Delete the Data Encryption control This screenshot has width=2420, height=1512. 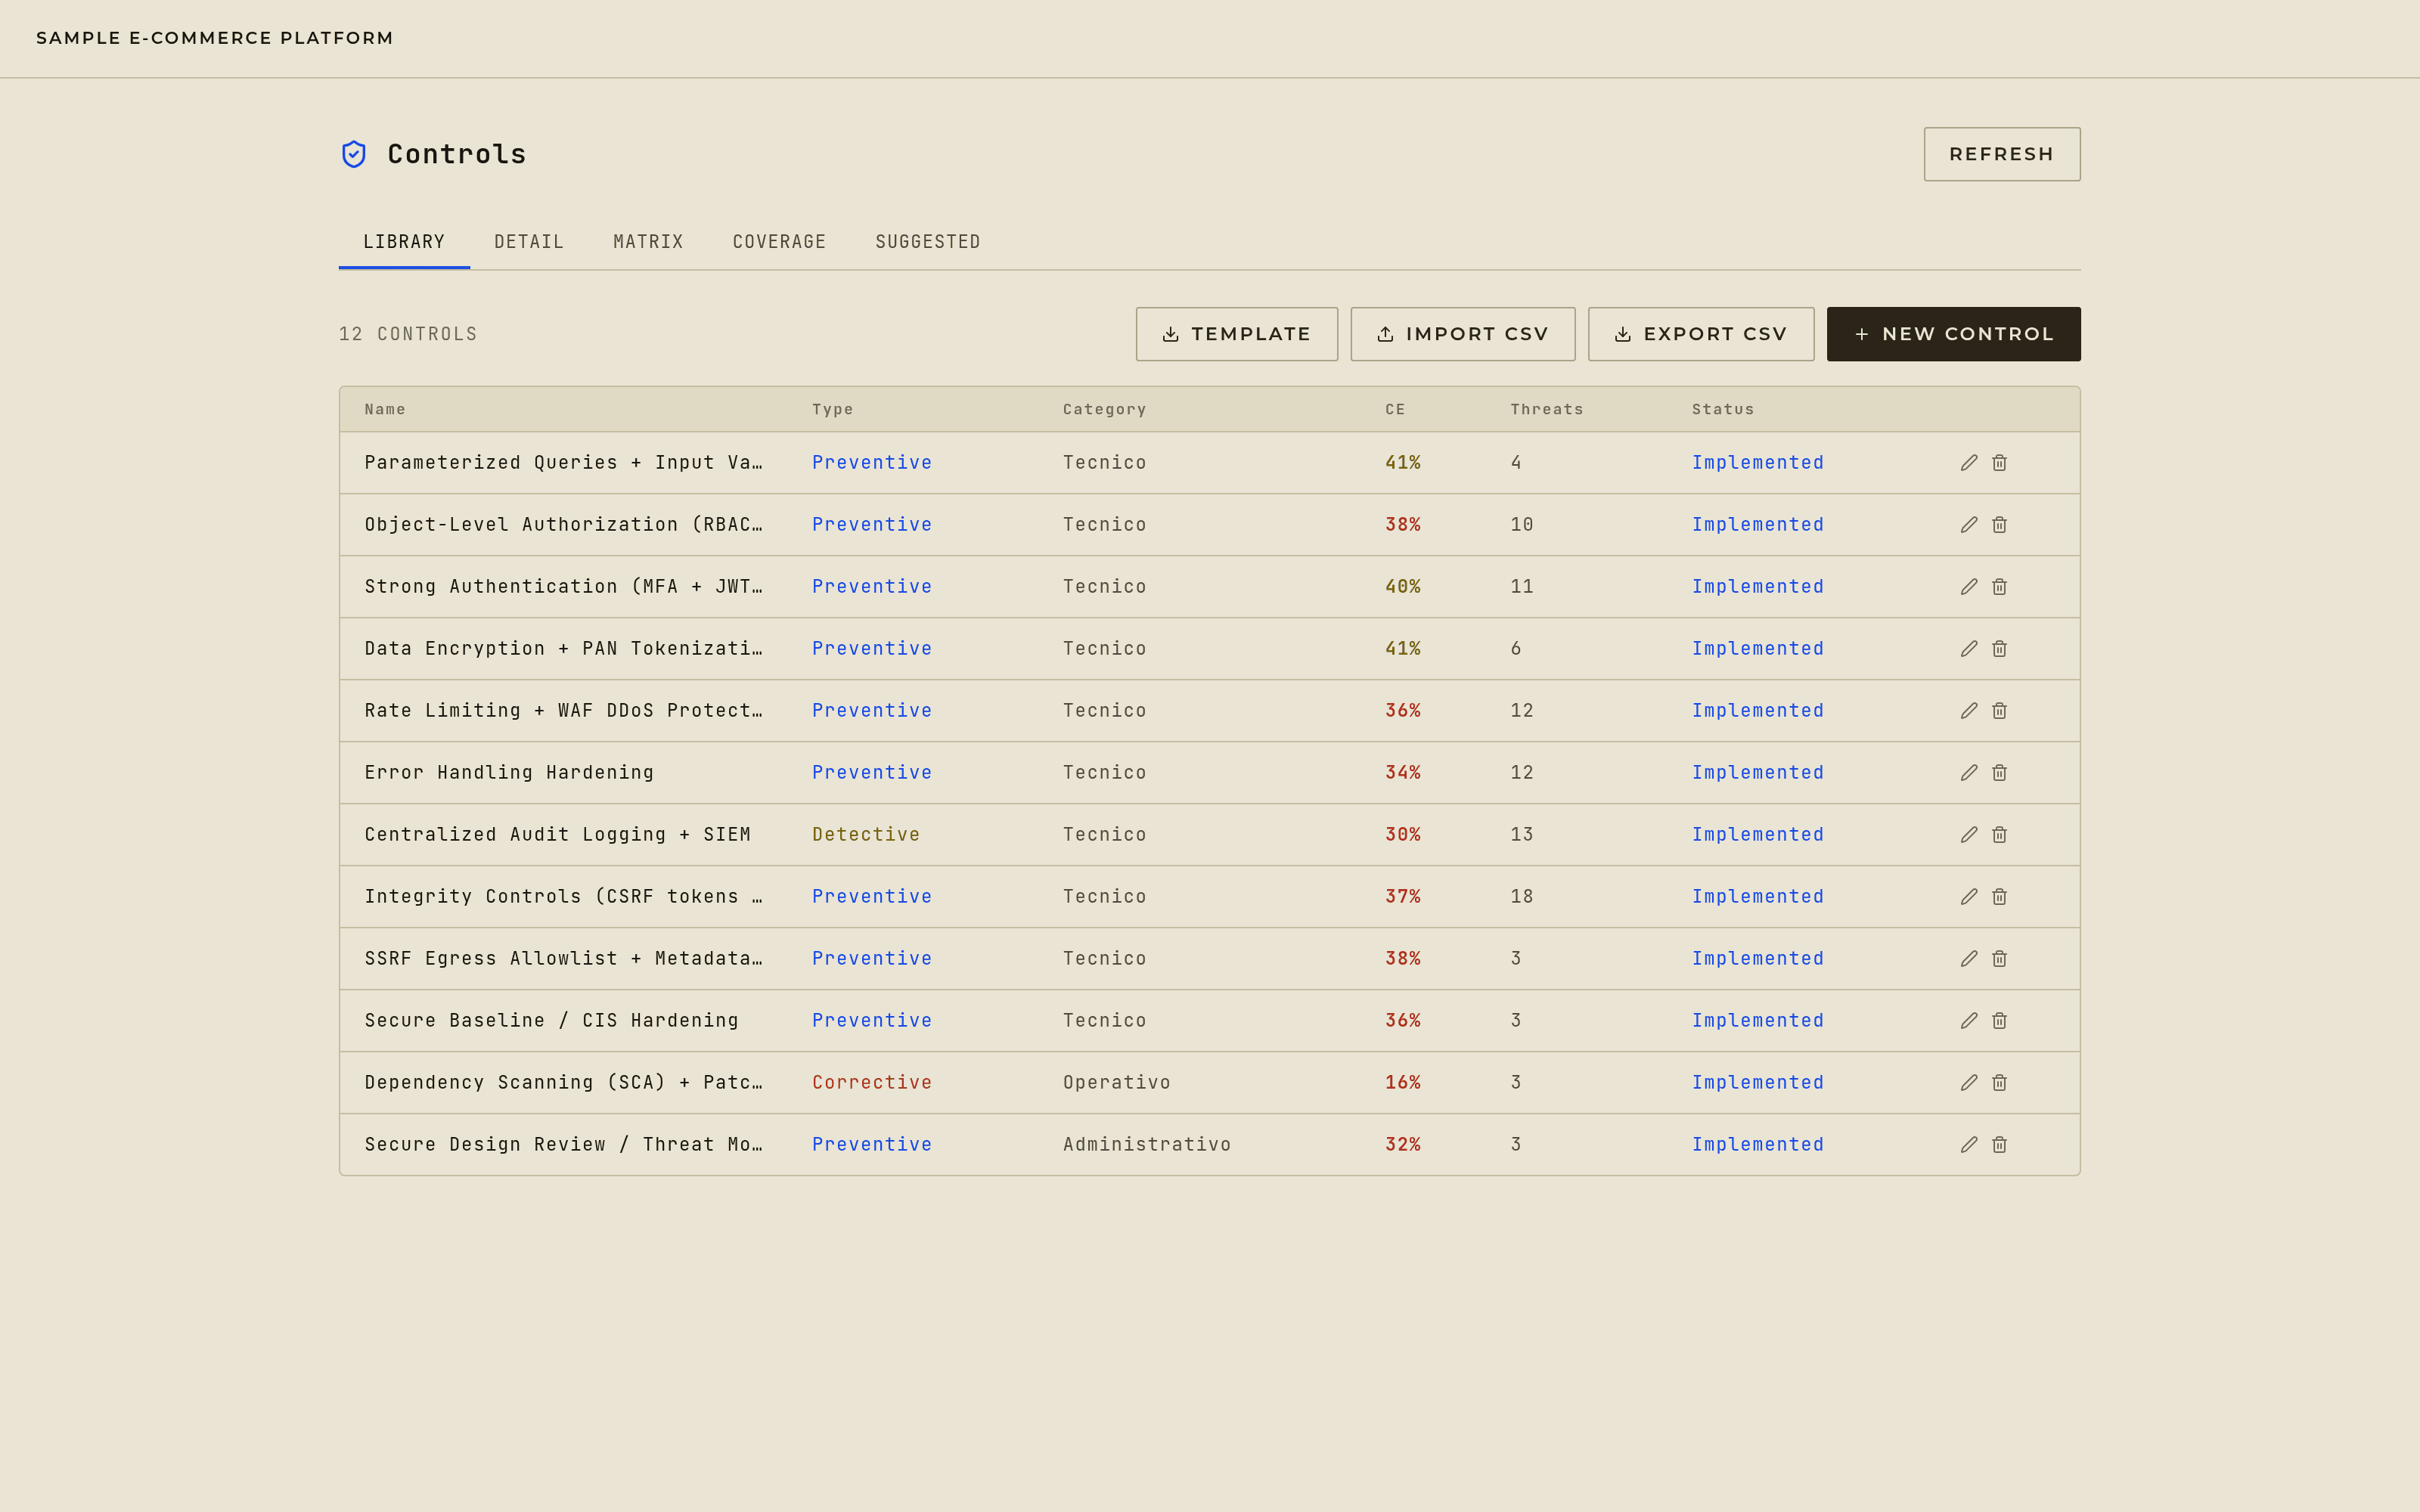[1999, 649]
